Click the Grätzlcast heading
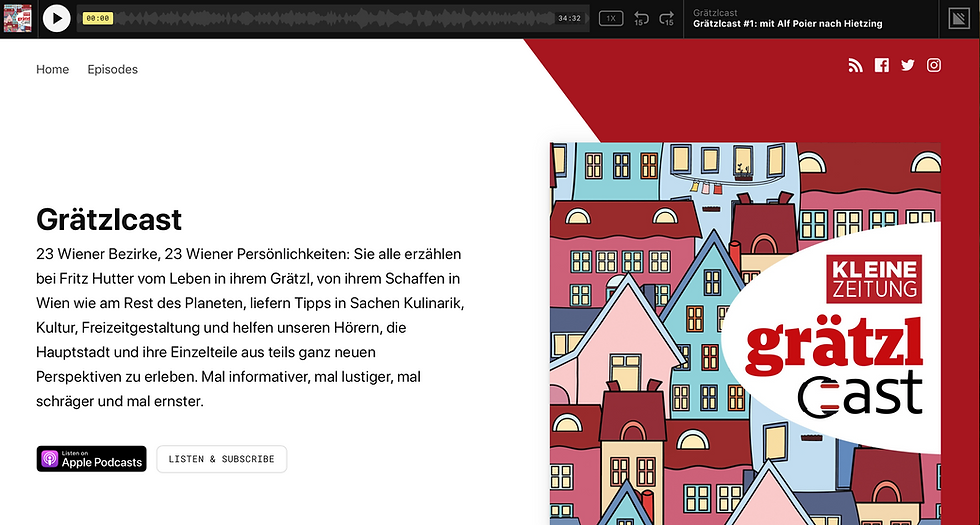980x525 pixels. click(x=109, y=219)
